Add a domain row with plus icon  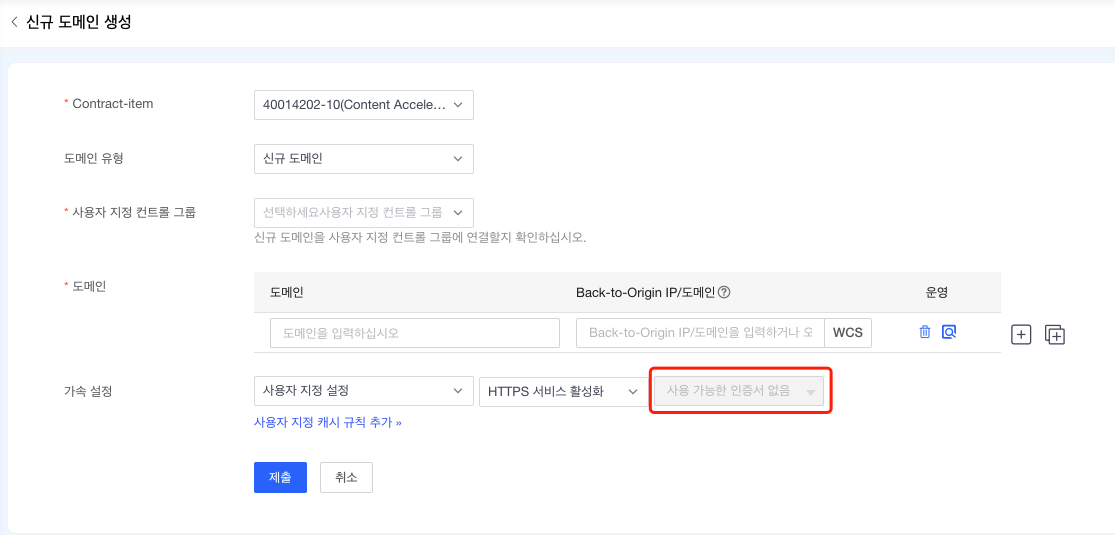click(1021, 335)
